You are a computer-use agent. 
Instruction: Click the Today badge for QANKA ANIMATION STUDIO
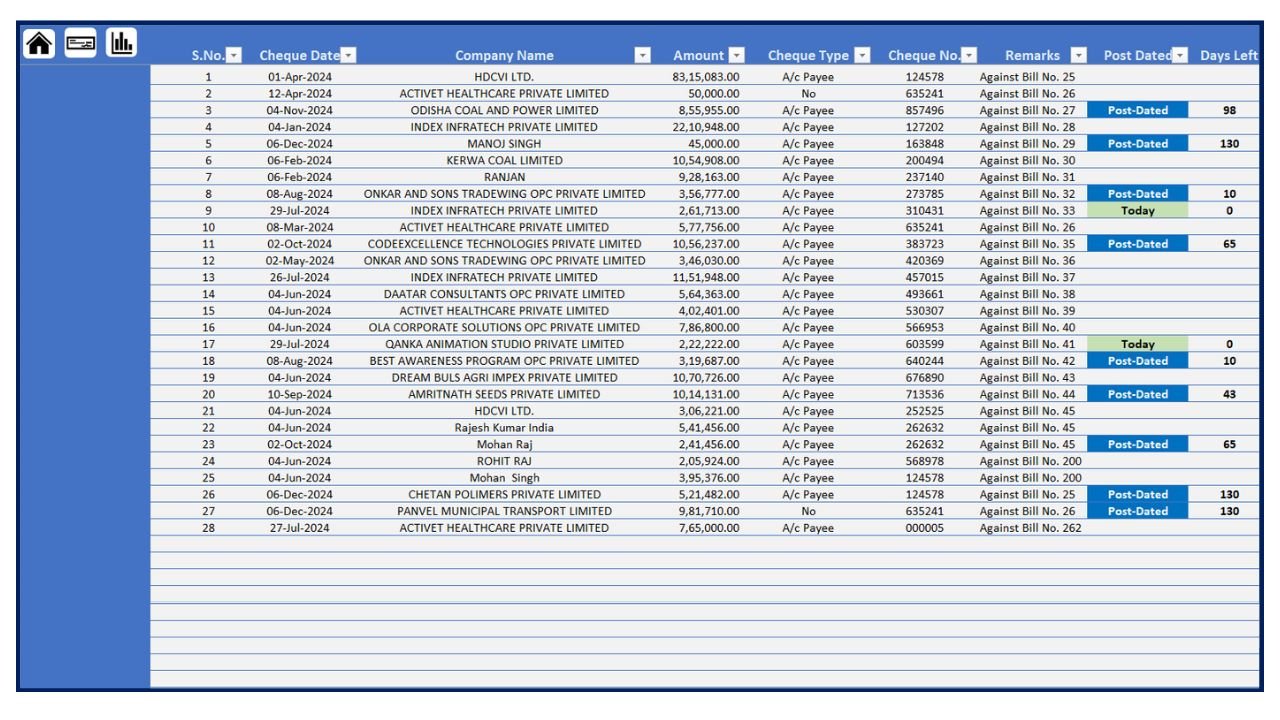click(x=1138, y=343)
